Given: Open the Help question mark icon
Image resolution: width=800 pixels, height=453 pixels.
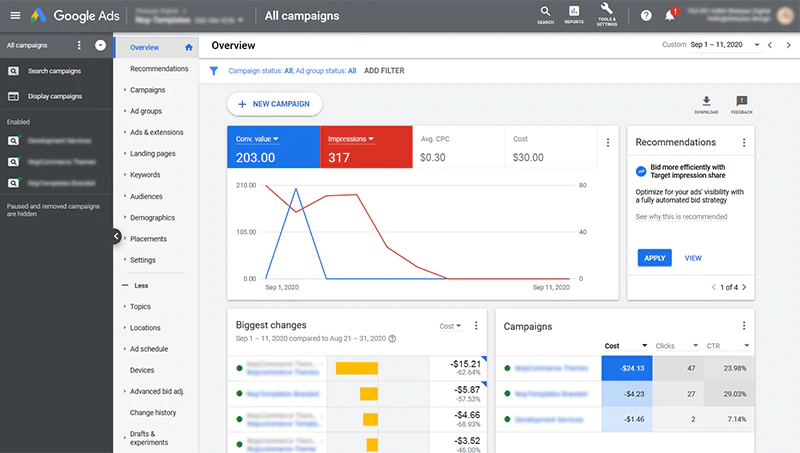Looking at the screenshot, I should (645, 16).
